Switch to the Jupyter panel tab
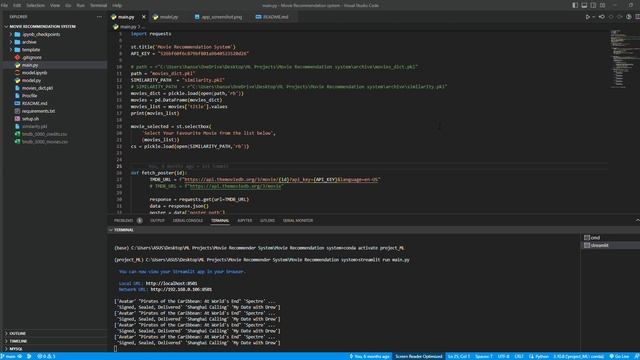This screenshot has height=360, width=640. 244,220
